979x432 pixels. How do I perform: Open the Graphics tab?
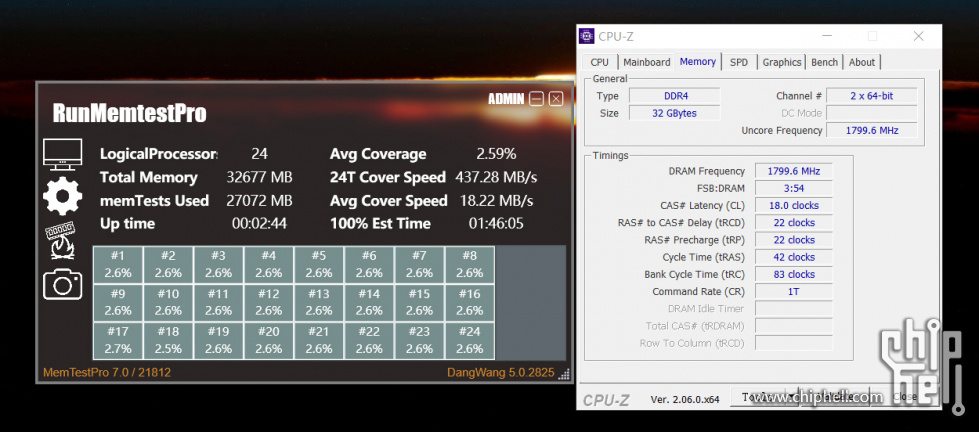point(782,62)
